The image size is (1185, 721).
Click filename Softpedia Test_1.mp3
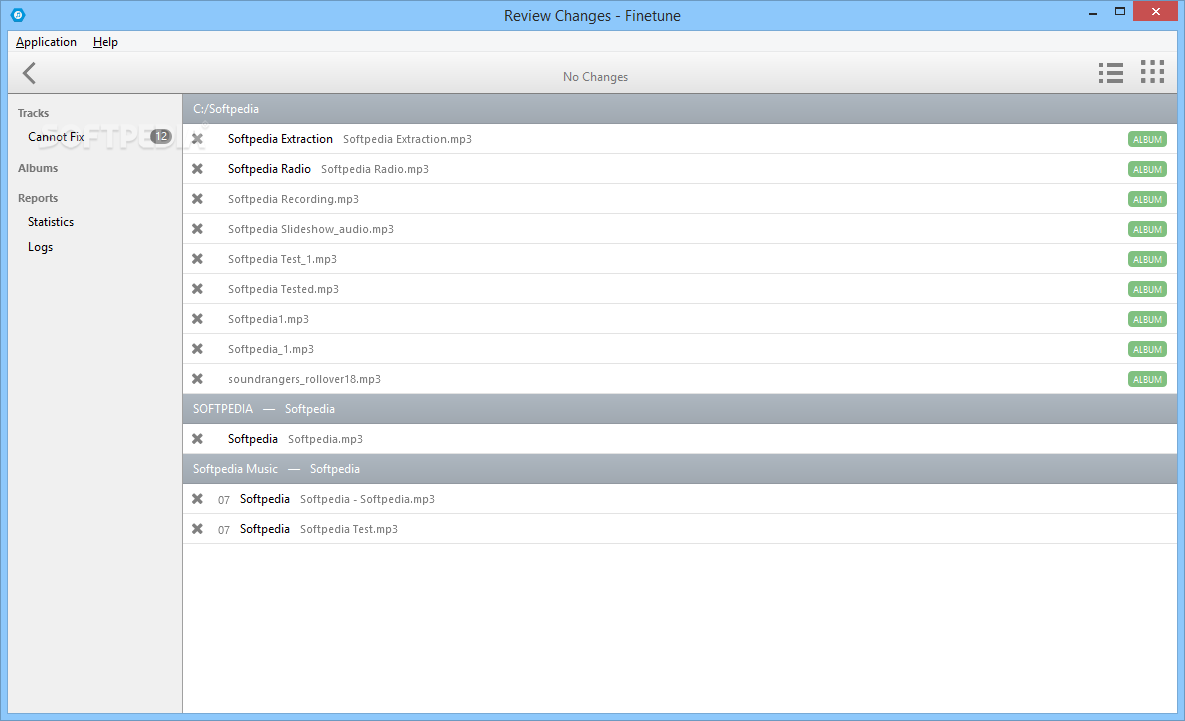coord(282,259)
